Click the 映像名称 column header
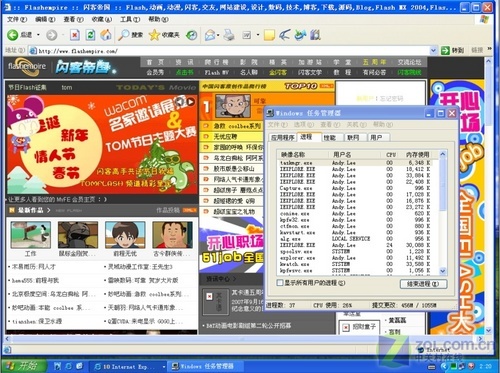The width and height of the screenshot is (500, 373). (x=304, y=154)
